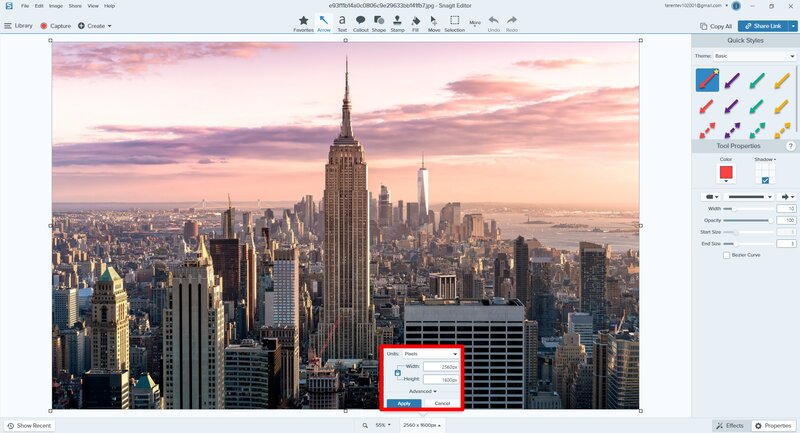Pick the Fill bucket tool

click(414, 21)
